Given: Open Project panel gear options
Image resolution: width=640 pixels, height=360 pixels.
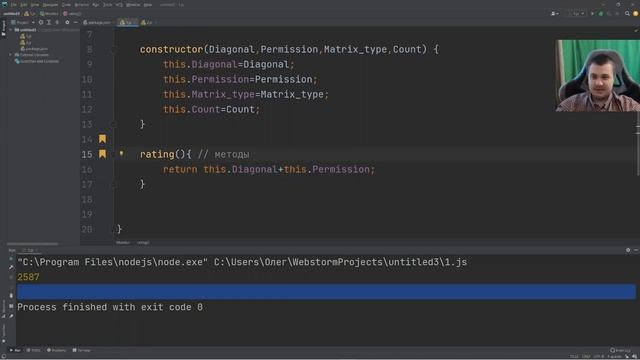Looking at the screenshot, I should (67, 22).
